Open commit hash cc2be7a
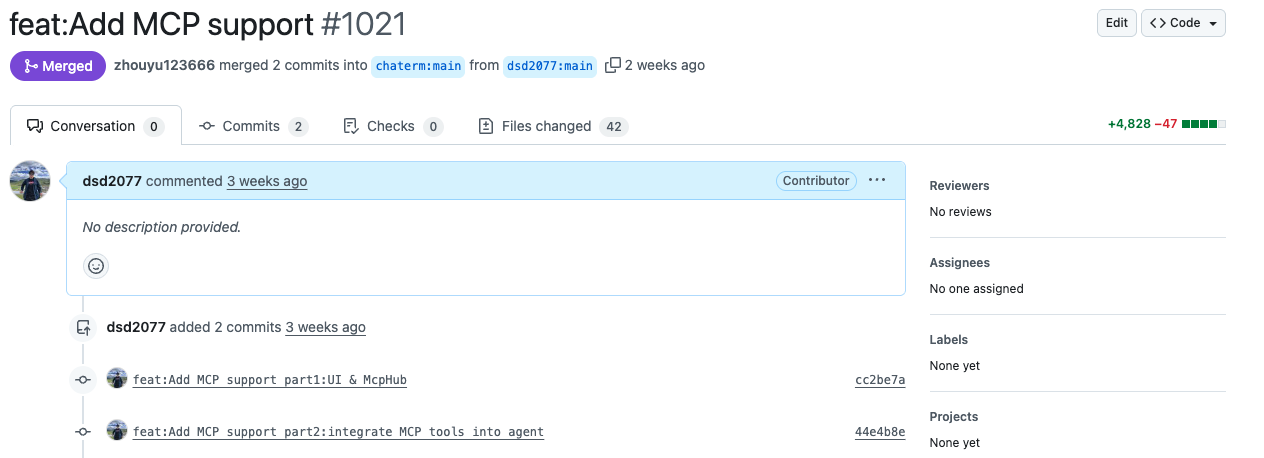 [x=880, y=380]
